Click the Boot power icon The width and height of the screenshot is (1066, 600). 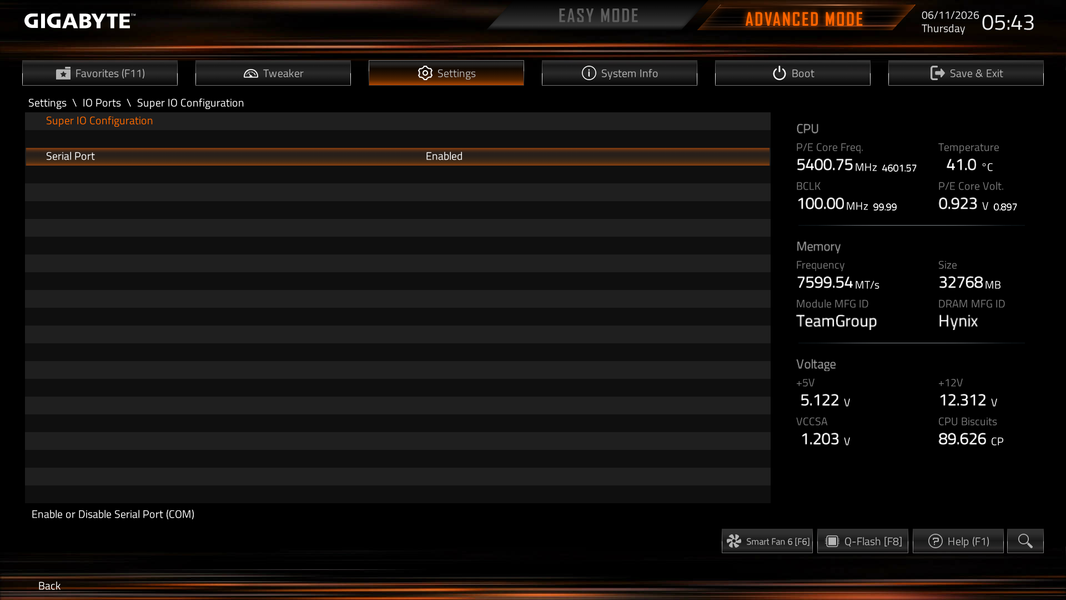pyautogui.click(x=779, y=73)
